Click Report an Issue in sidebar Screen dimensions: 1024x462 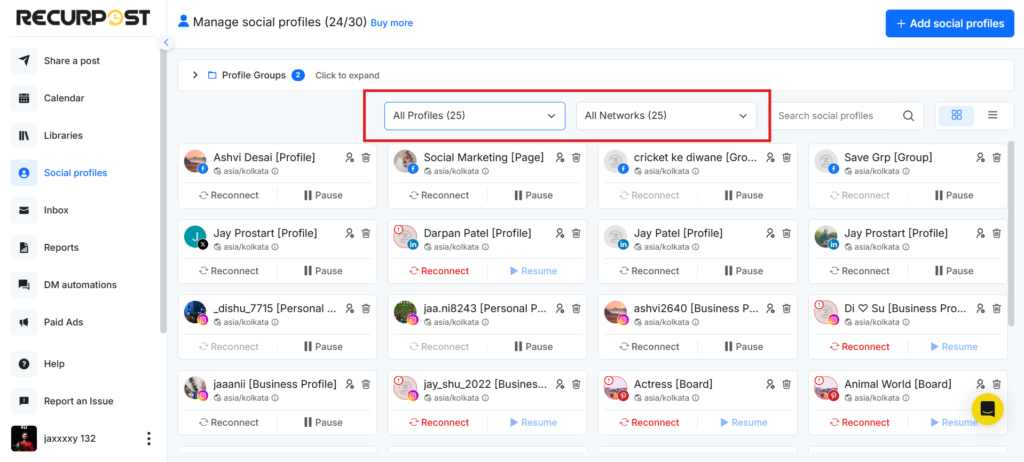pyautogui.click(x=78, y=401)
